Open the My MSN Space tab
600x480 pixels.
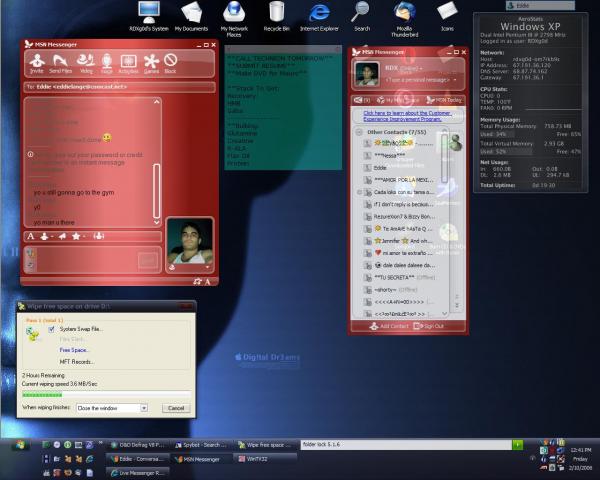[x=398, y=100]
